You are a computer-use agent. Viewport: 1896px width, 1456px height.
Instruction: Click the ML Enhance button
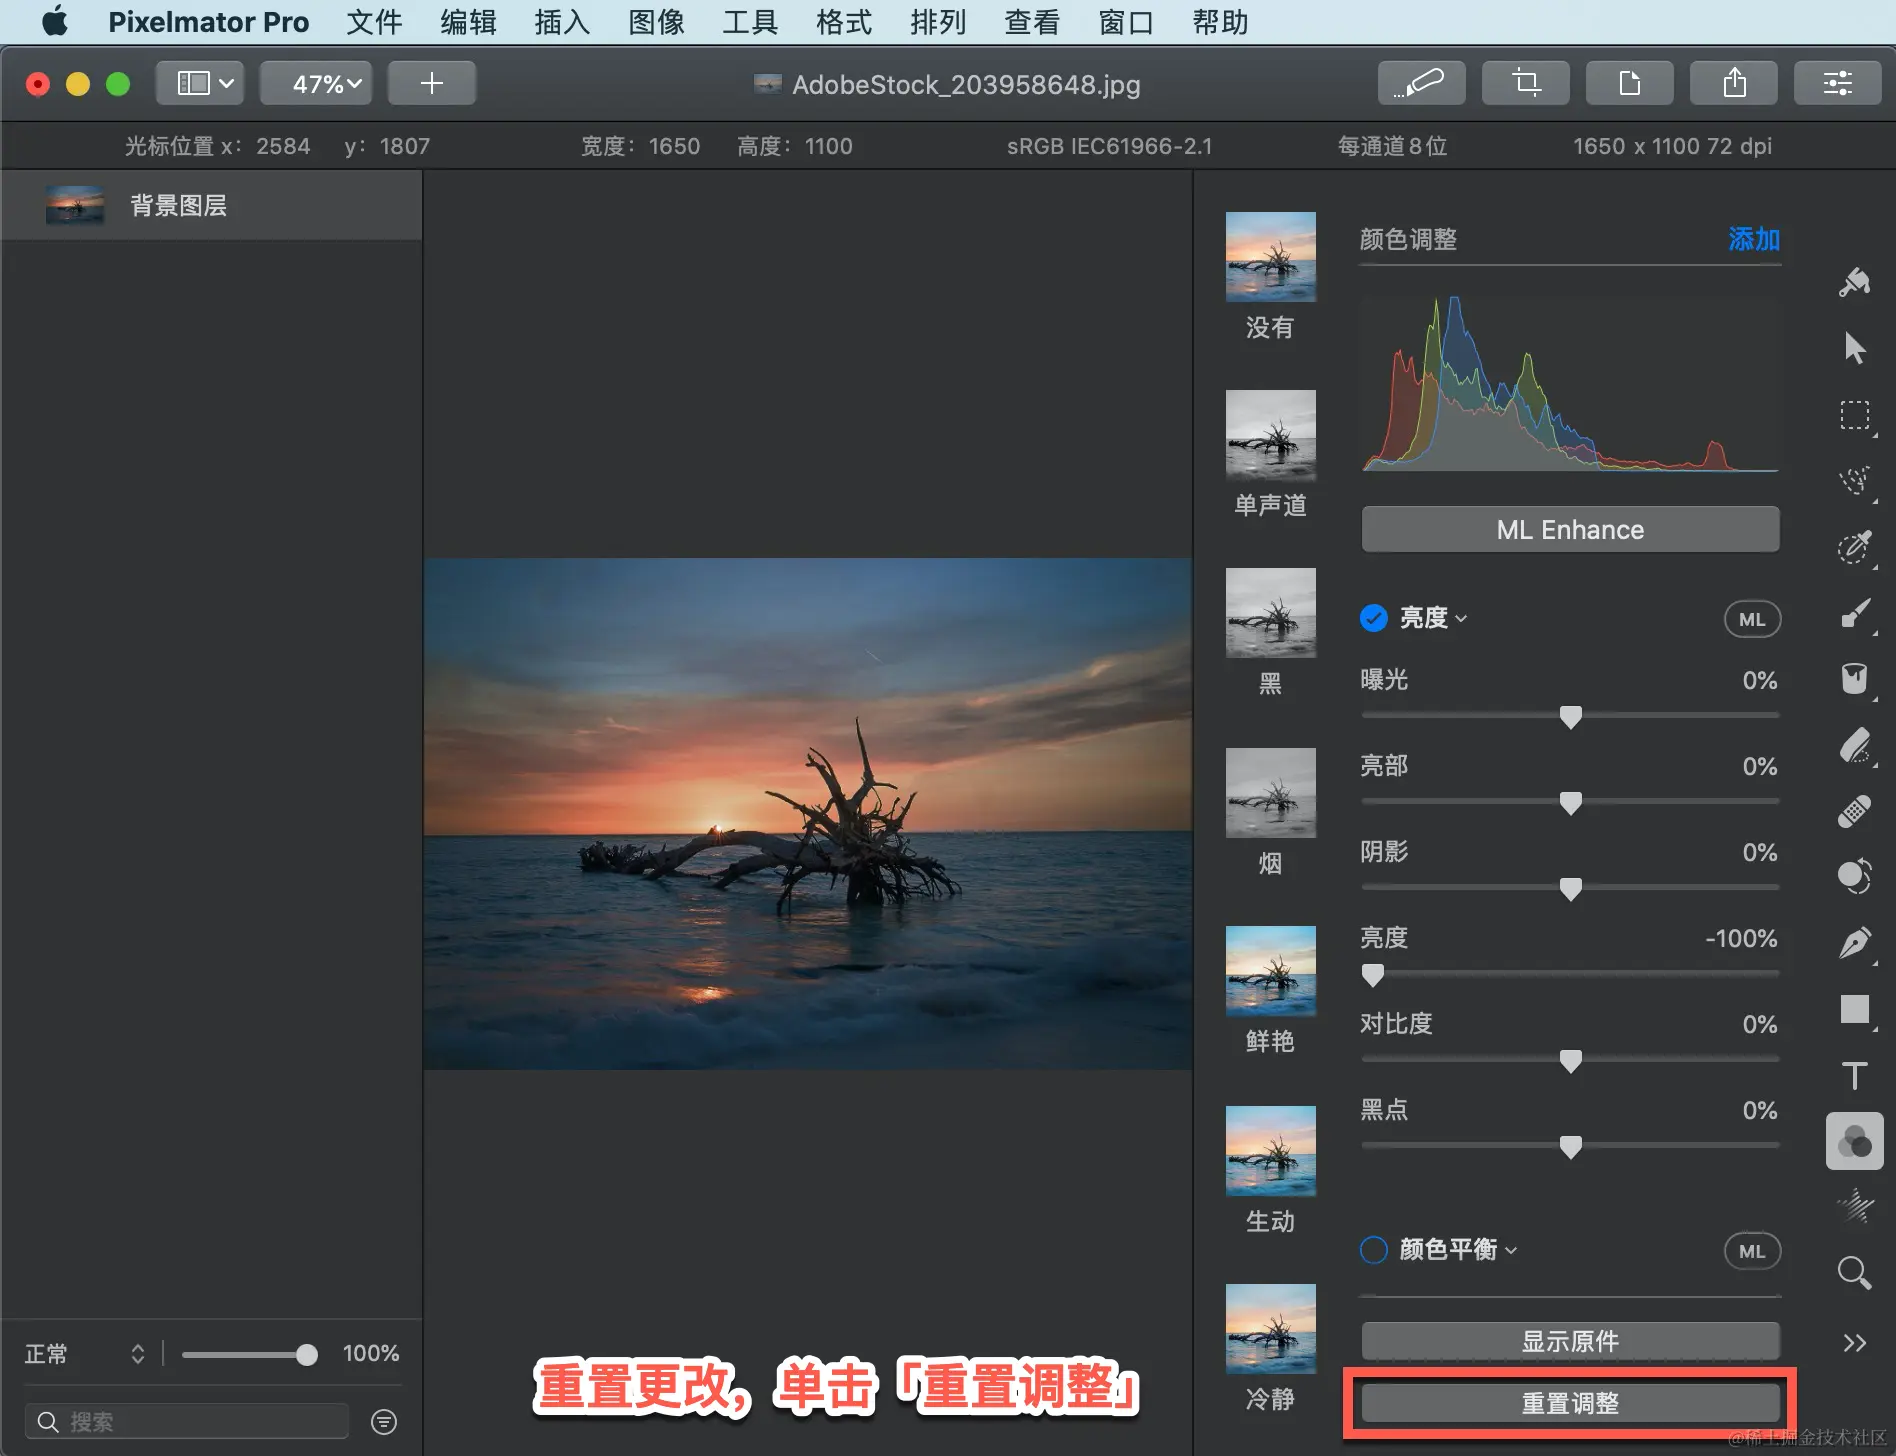click(1570, 529)
